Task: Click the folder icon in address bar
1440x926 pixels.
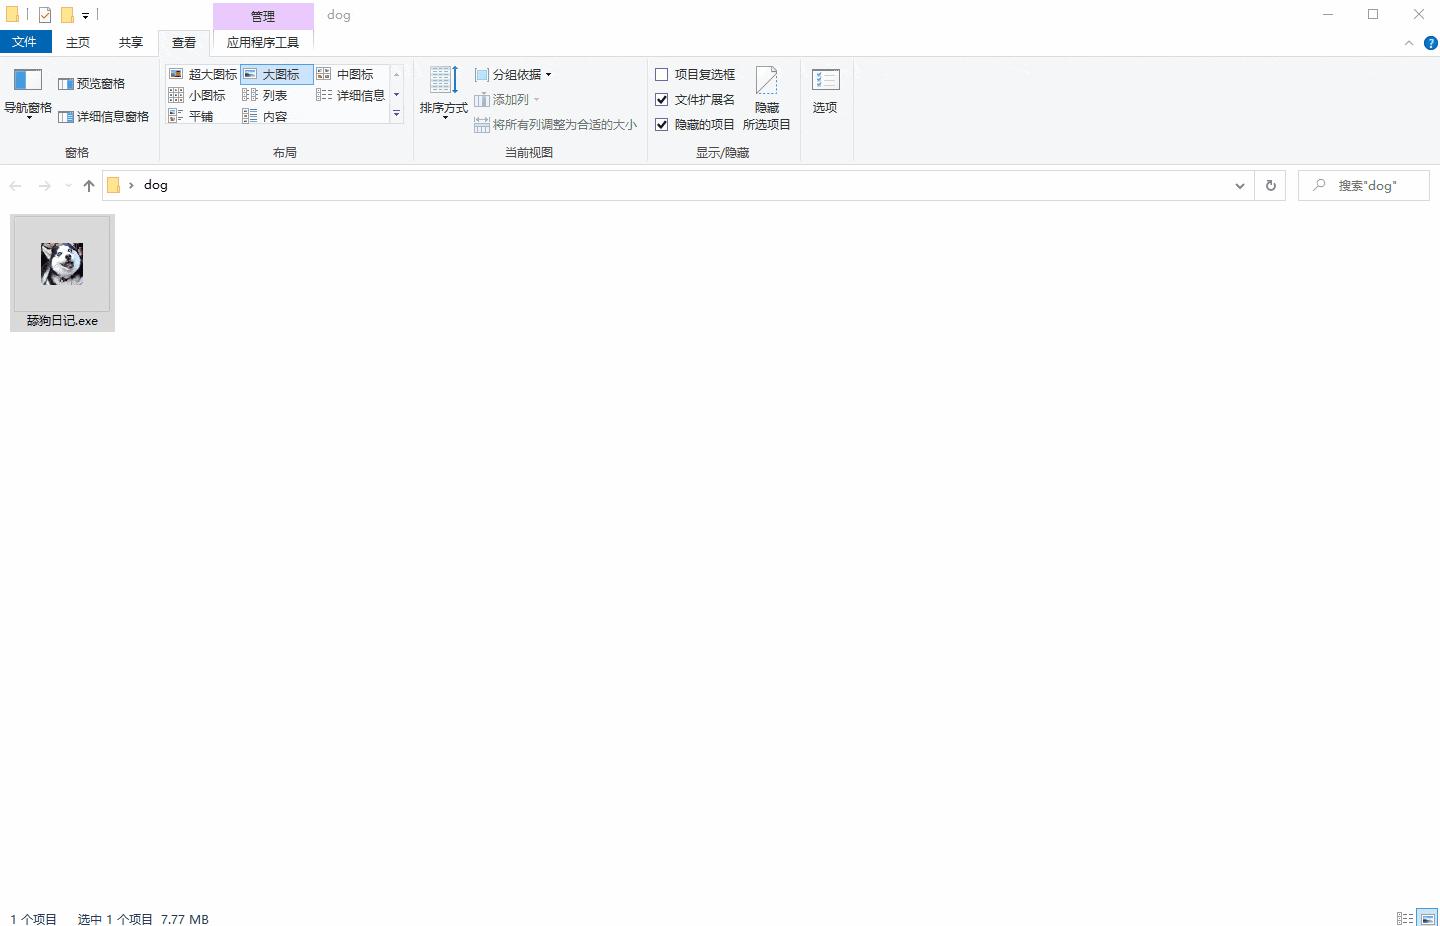Action: click(114, 186)
